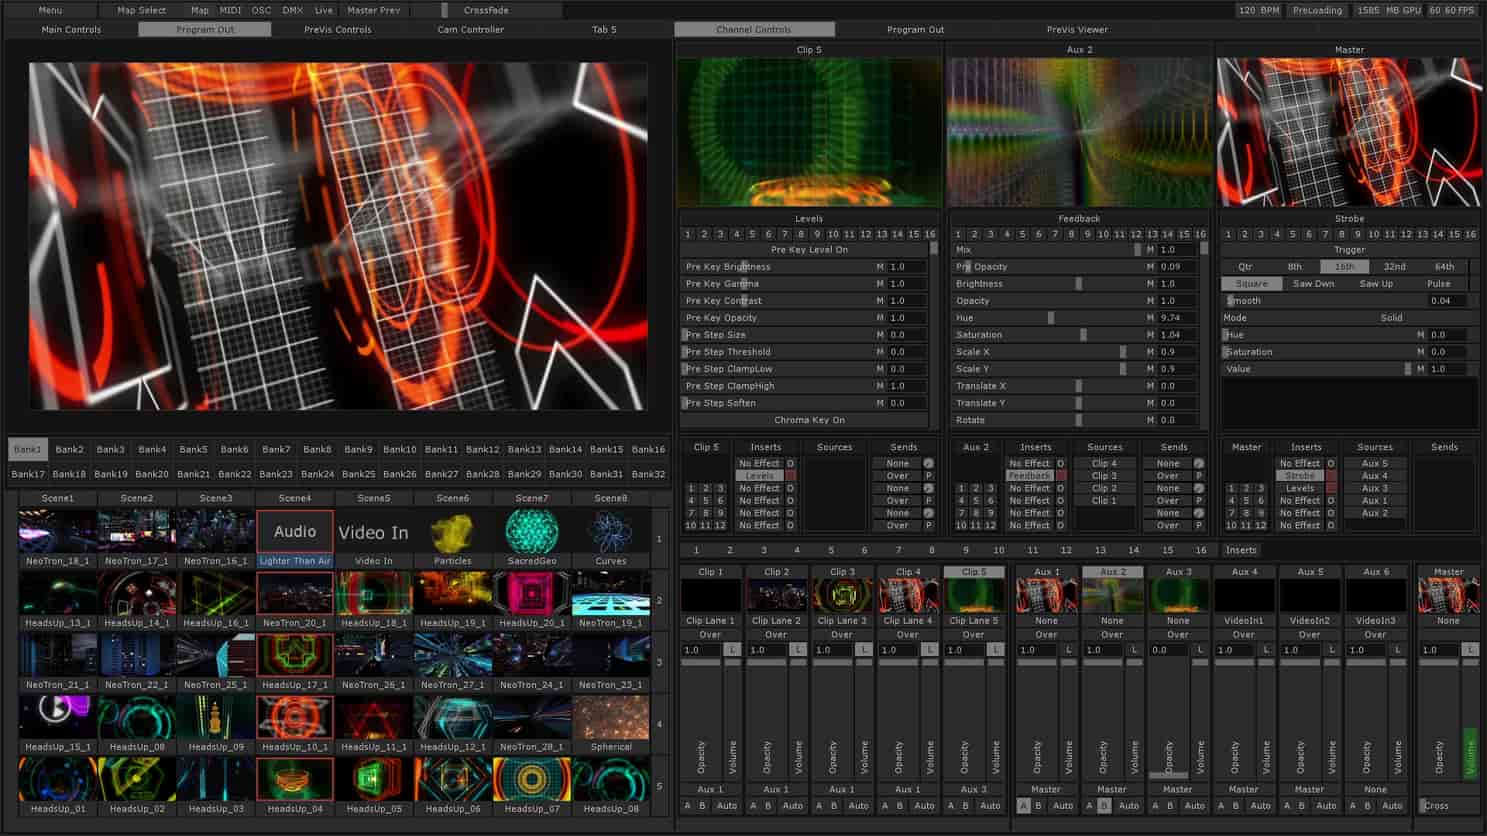
Task: Select the Curves clip thumbnail
Action: point(610,532)
